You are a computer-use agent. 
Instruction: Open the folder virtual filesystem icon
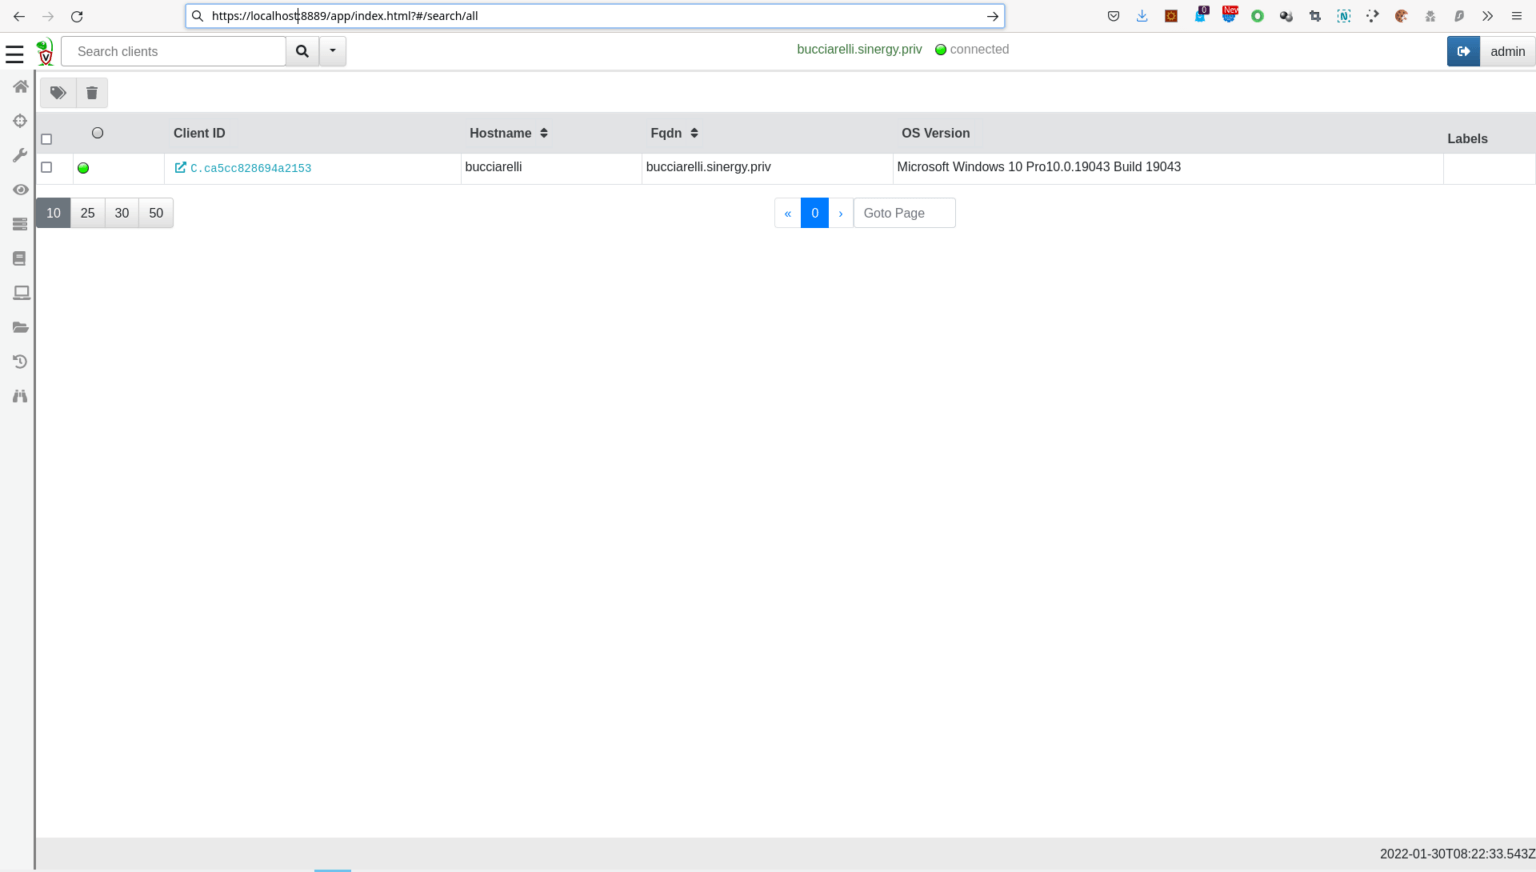20,328
